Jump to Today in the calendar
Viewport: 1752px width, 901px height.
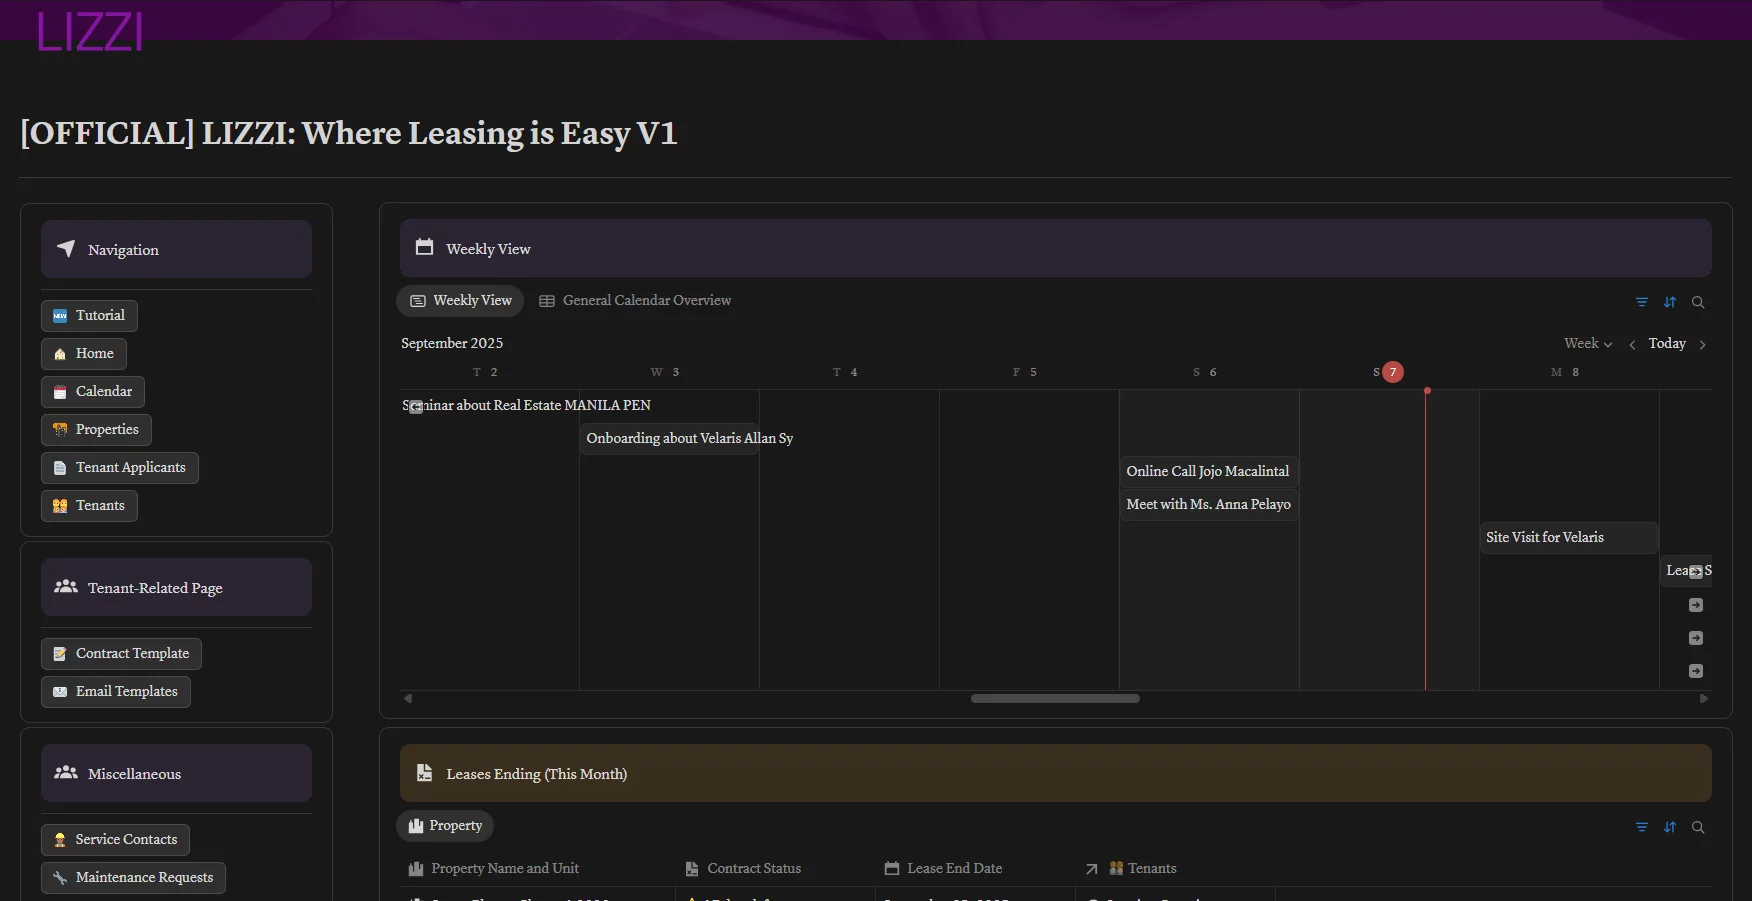pos(1666,344)
